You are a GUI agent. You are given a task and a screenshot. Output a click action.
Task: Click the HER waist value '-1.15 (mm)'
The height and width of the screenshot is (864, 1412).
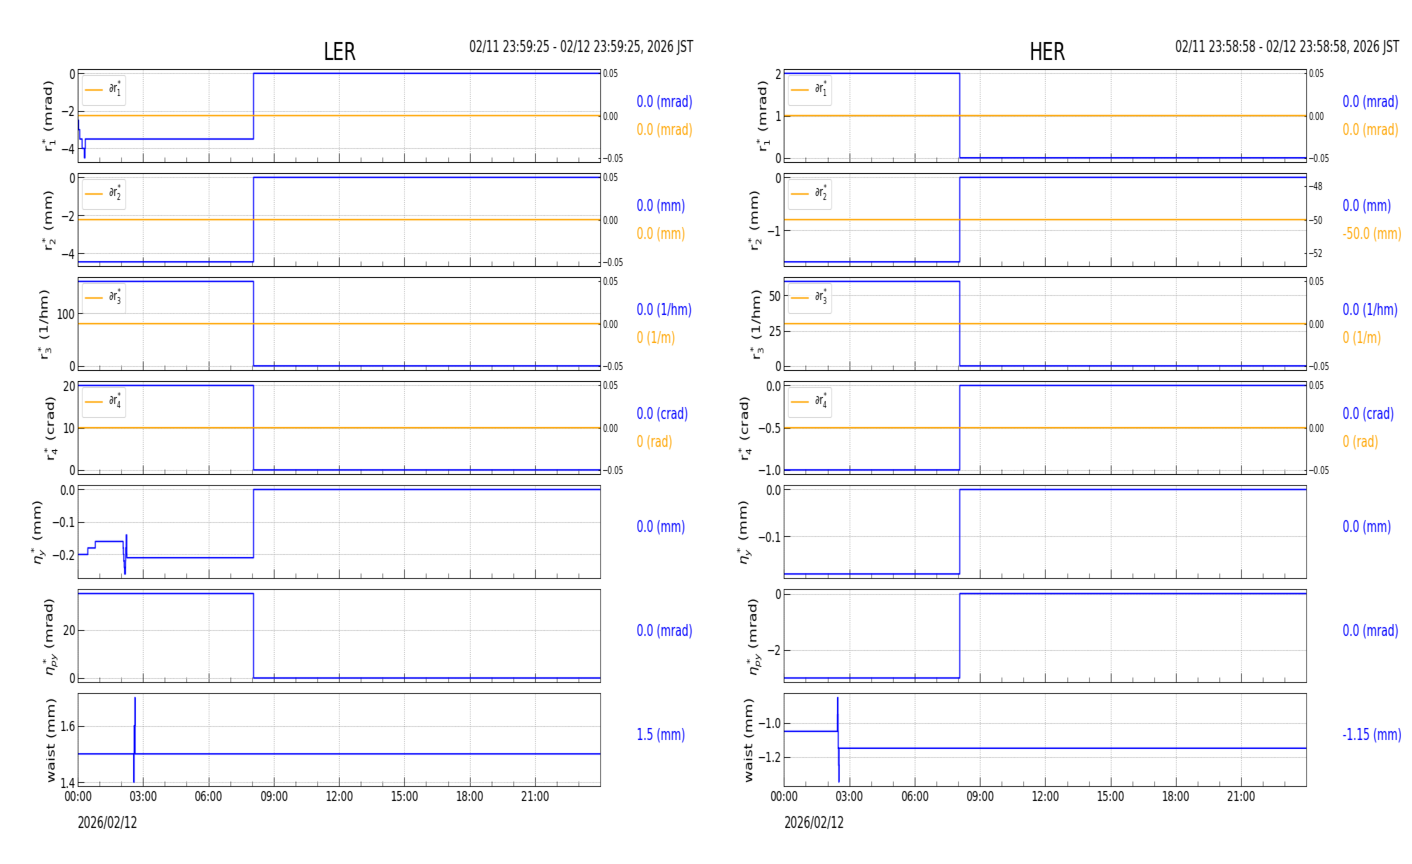1372,735
